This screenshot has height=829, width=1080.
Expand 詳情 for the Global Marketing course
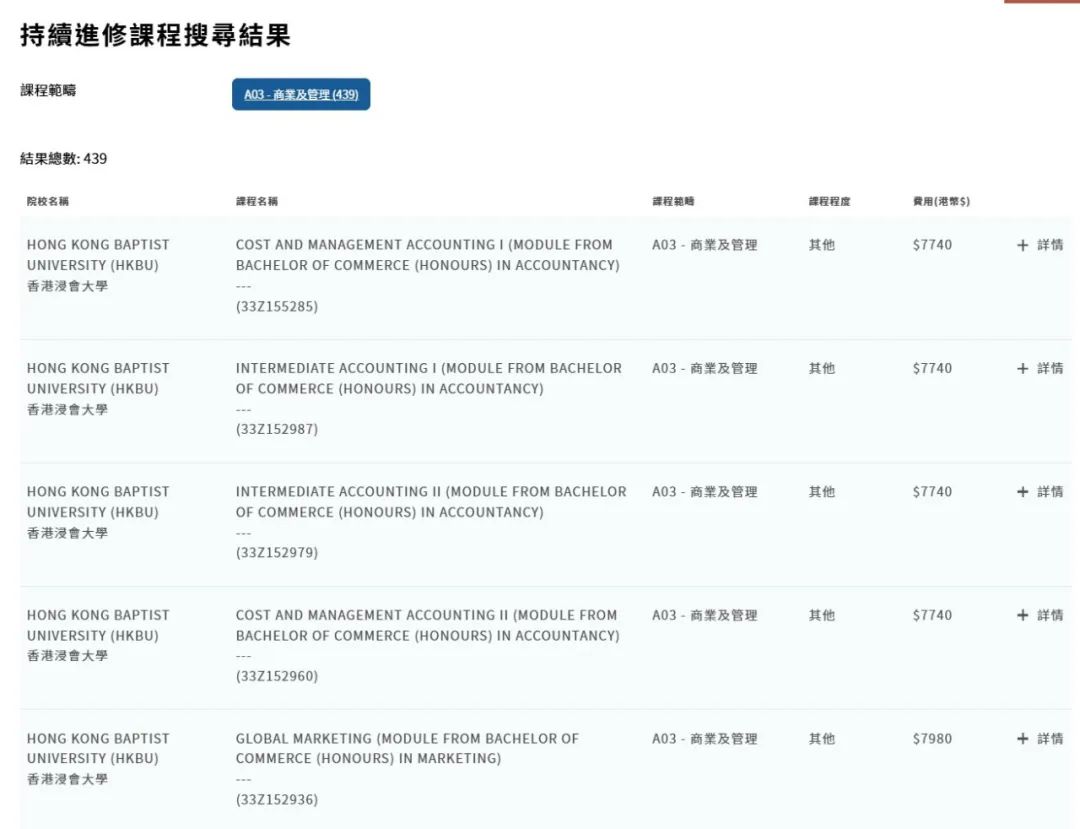[1040, 739]
